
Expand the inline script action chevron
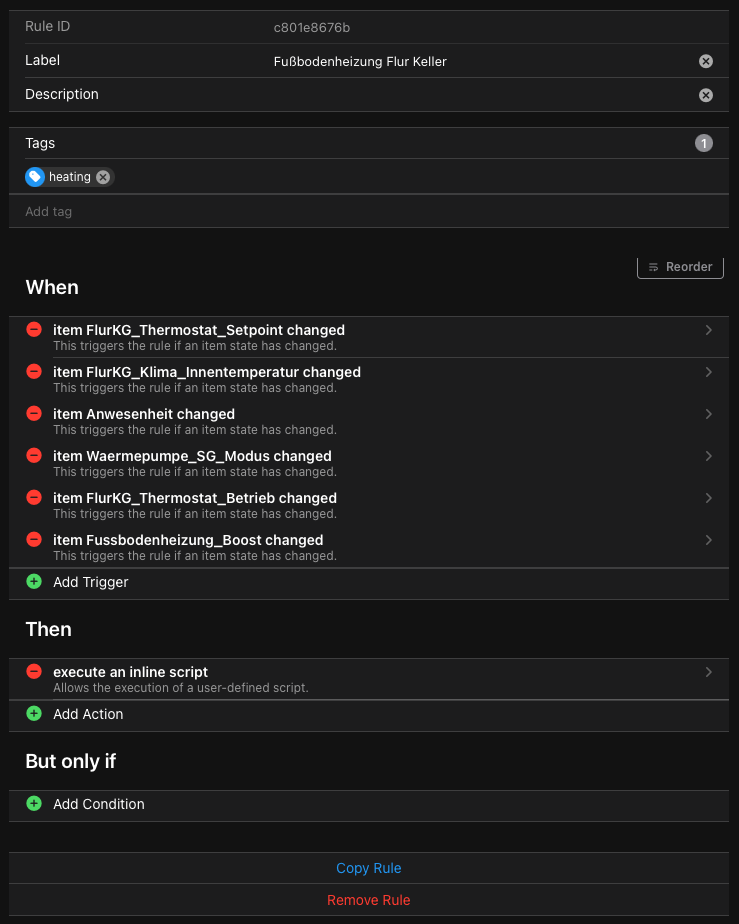tap(709, 672)
